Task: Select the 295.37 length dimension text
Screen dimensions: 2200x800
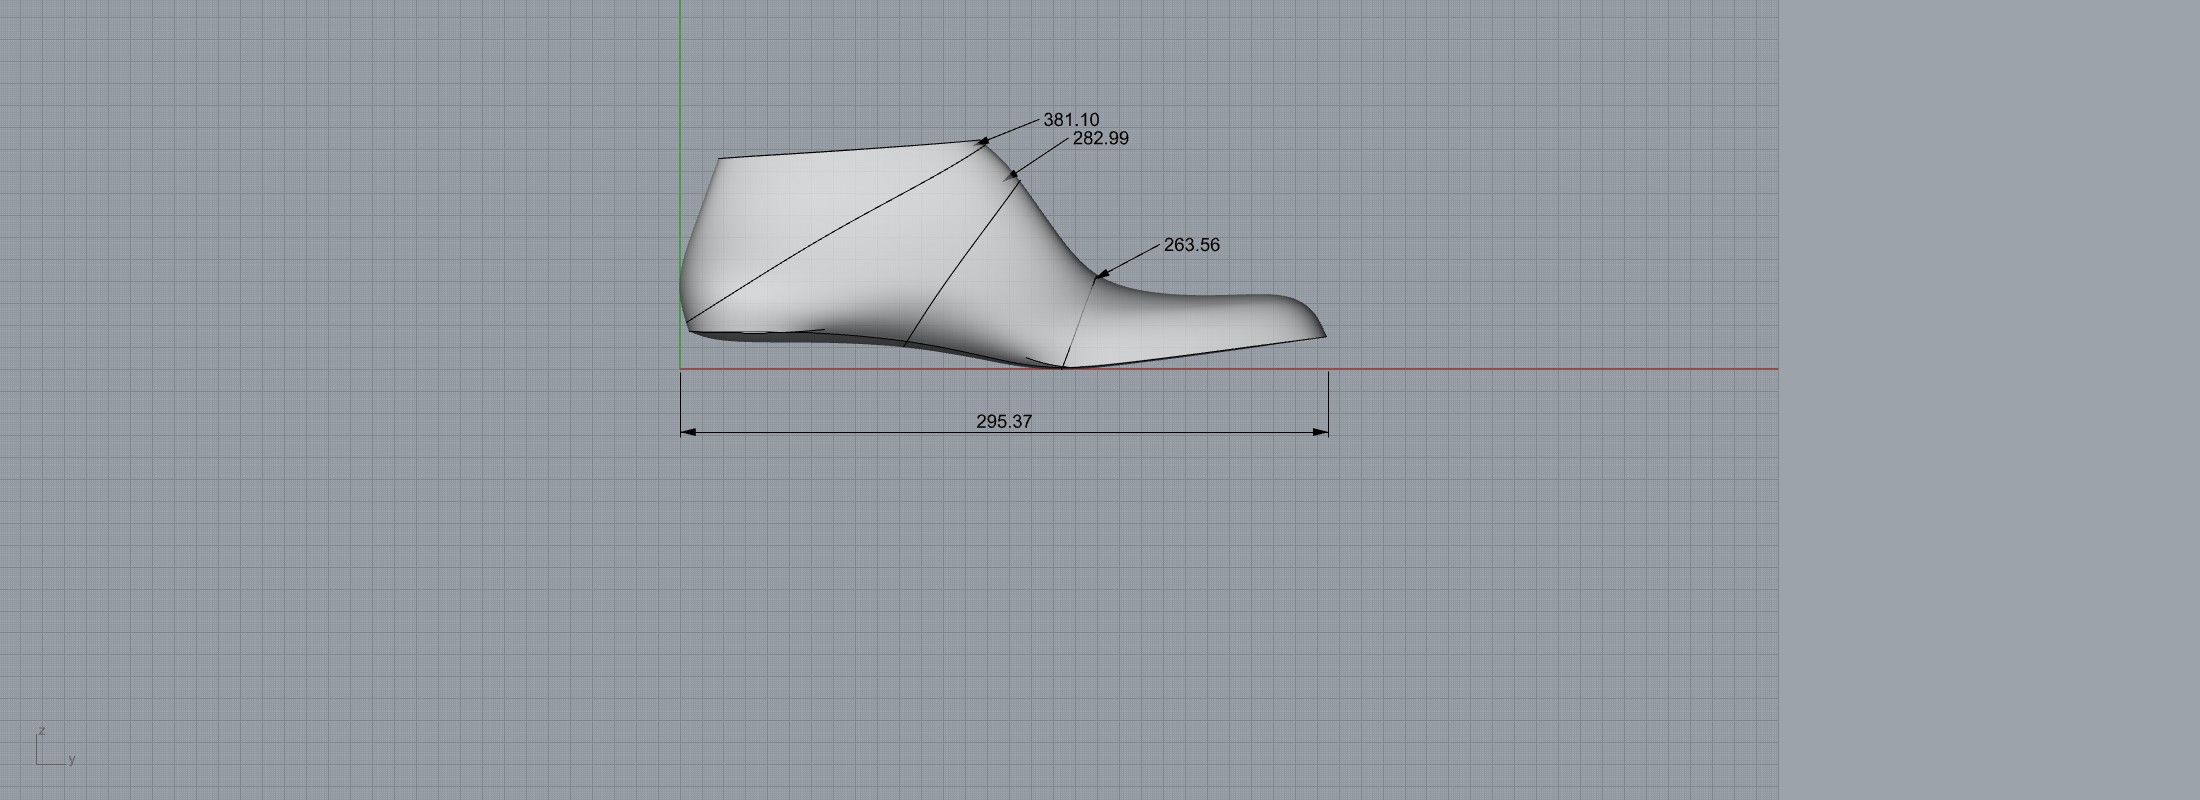Action: pyautogui.click(x=1003, y=422)
